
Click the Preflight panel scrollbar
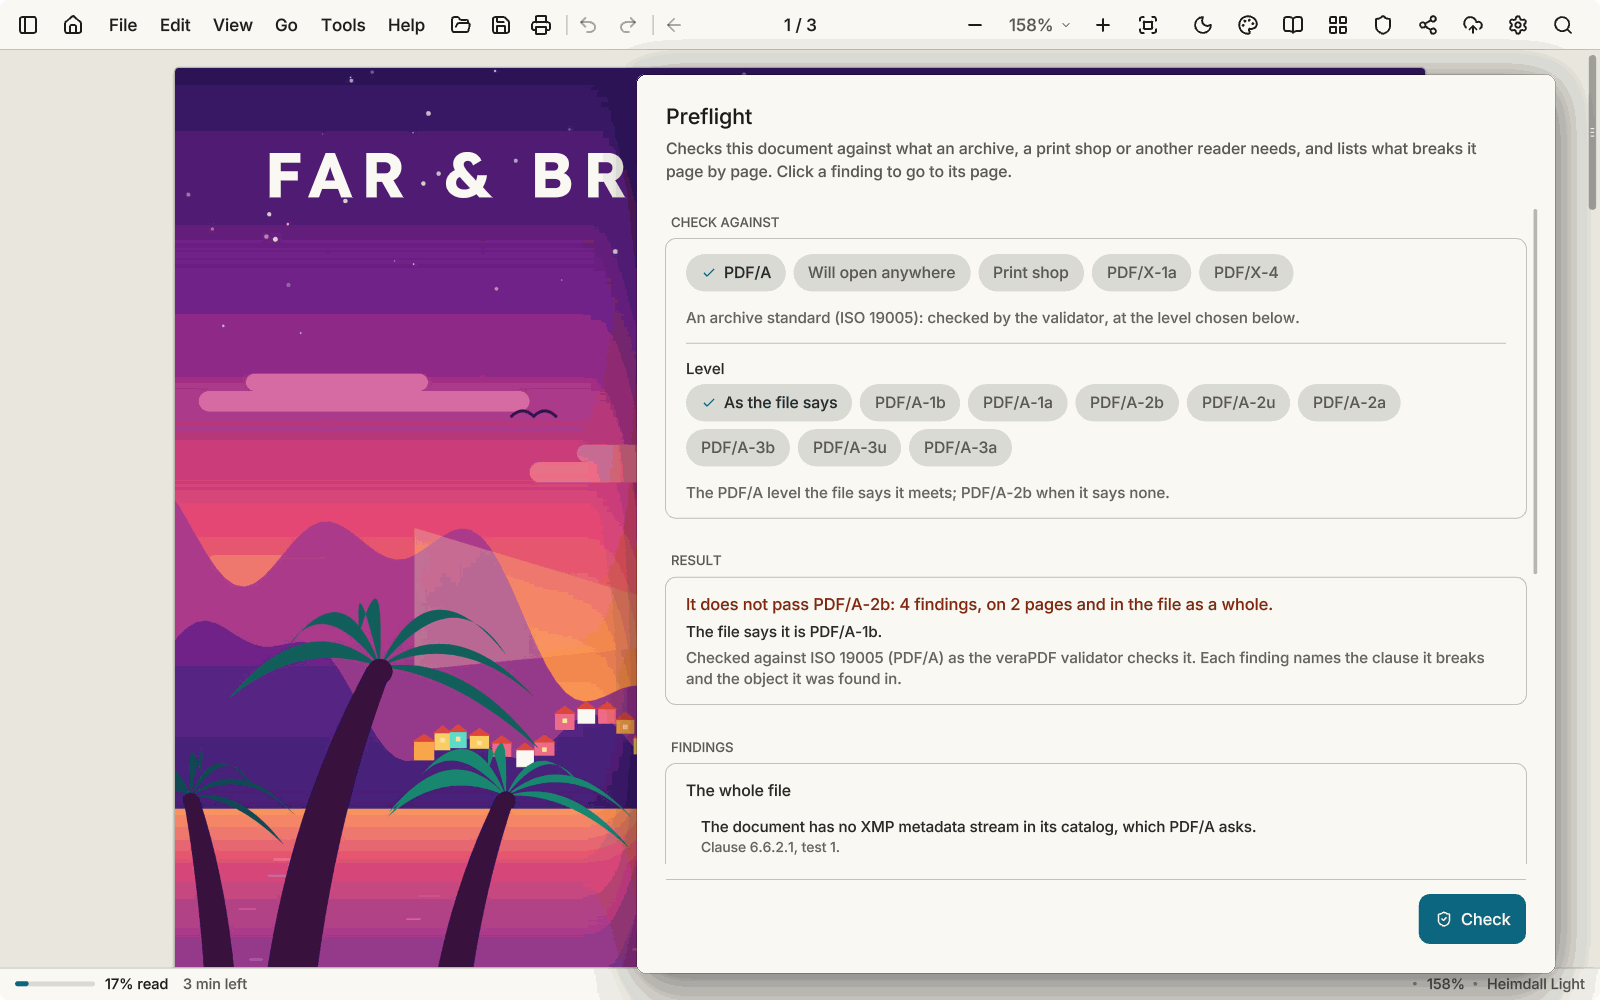pyautogui.click(x=1535, y=391)
